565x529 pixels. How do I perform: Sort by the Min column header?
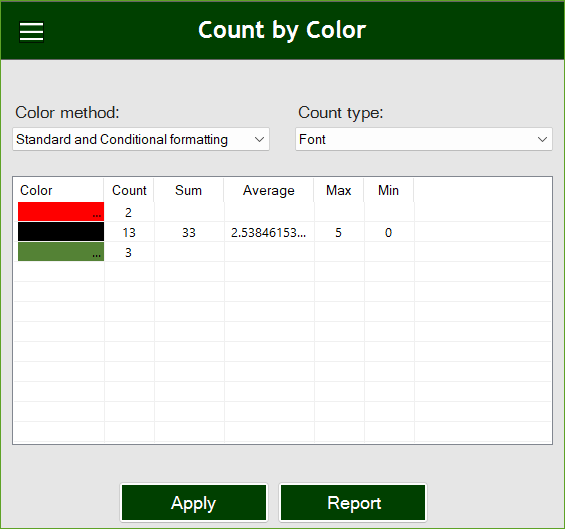point(389,190)
